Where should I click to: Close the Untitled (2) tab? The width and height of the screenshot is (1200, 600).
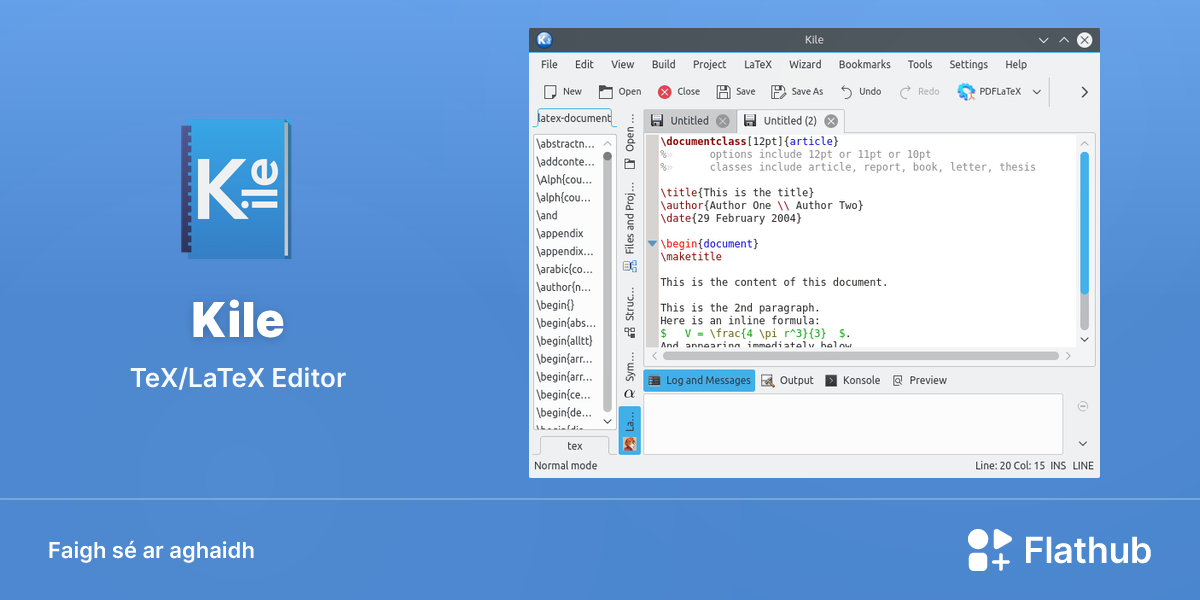[830, 121]
